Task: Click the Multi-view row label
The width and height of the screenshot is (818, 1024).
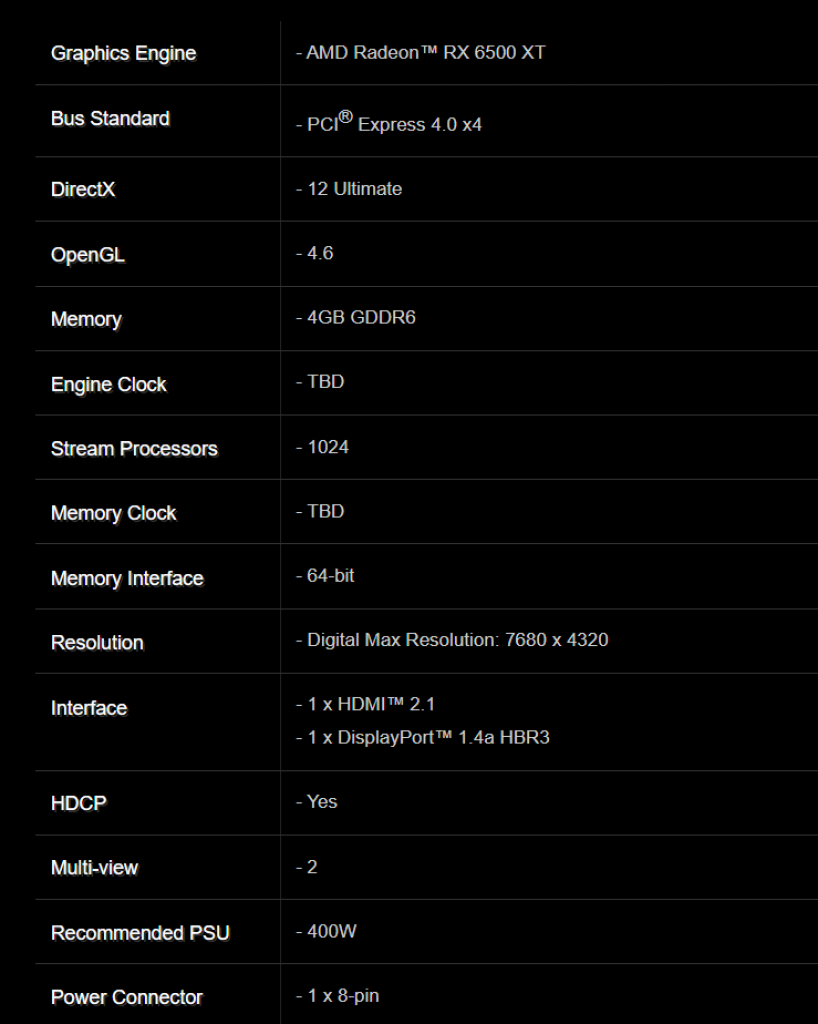Action: [x=95, y=868]
